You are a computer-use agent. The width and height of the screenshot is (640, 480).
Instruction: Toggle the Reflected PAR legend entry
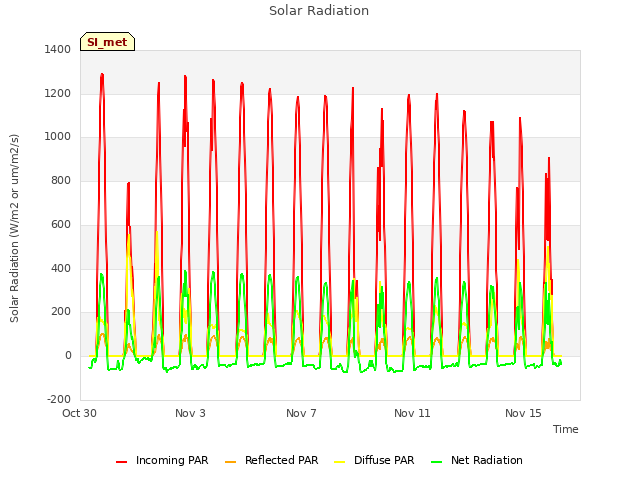271,460
